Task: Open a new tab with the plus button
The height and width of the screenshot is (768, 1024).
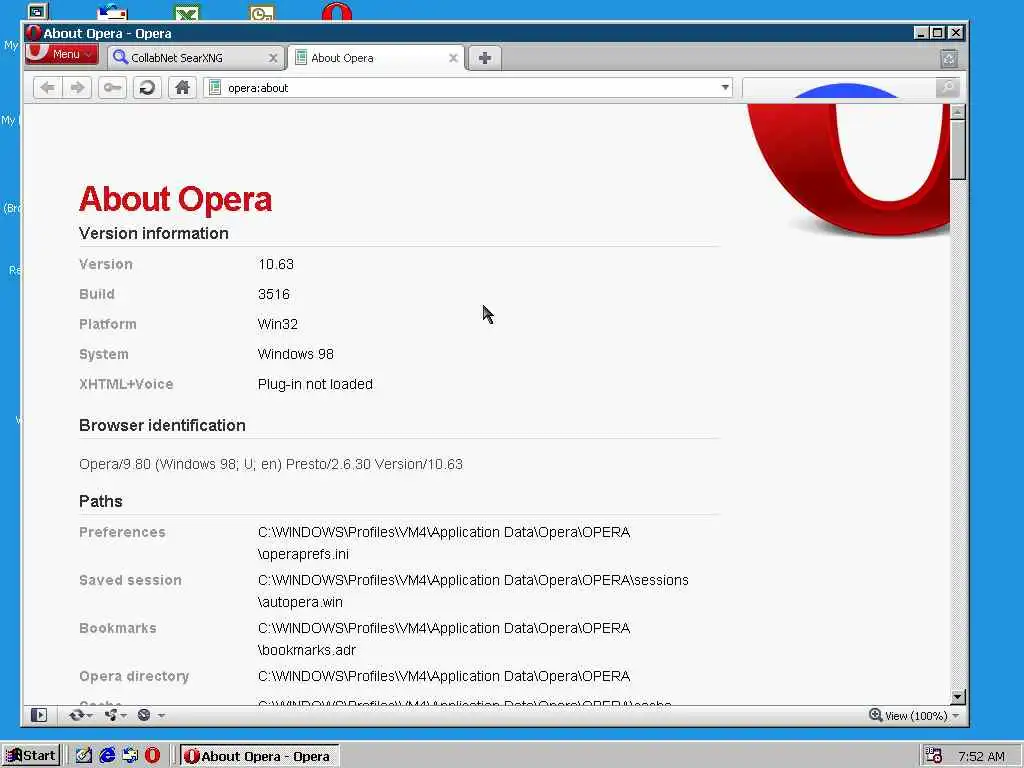Action: [x=485, y=58]
